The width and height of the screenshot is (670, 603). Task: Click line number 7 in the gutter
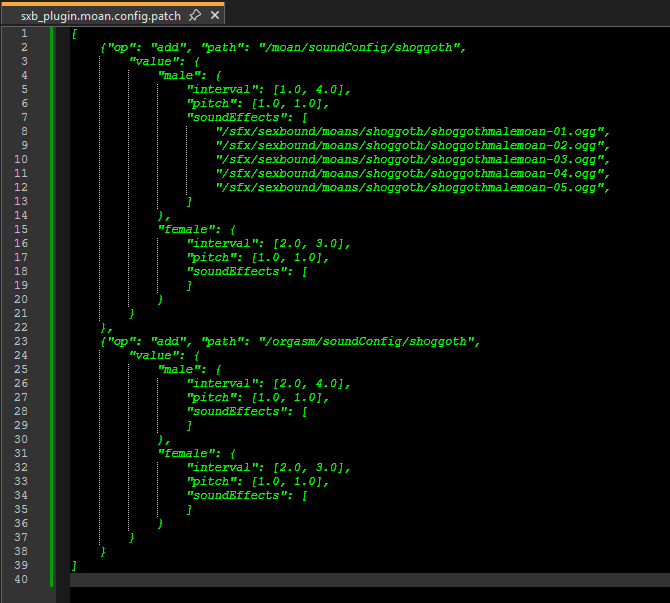(x=24, y=117)
